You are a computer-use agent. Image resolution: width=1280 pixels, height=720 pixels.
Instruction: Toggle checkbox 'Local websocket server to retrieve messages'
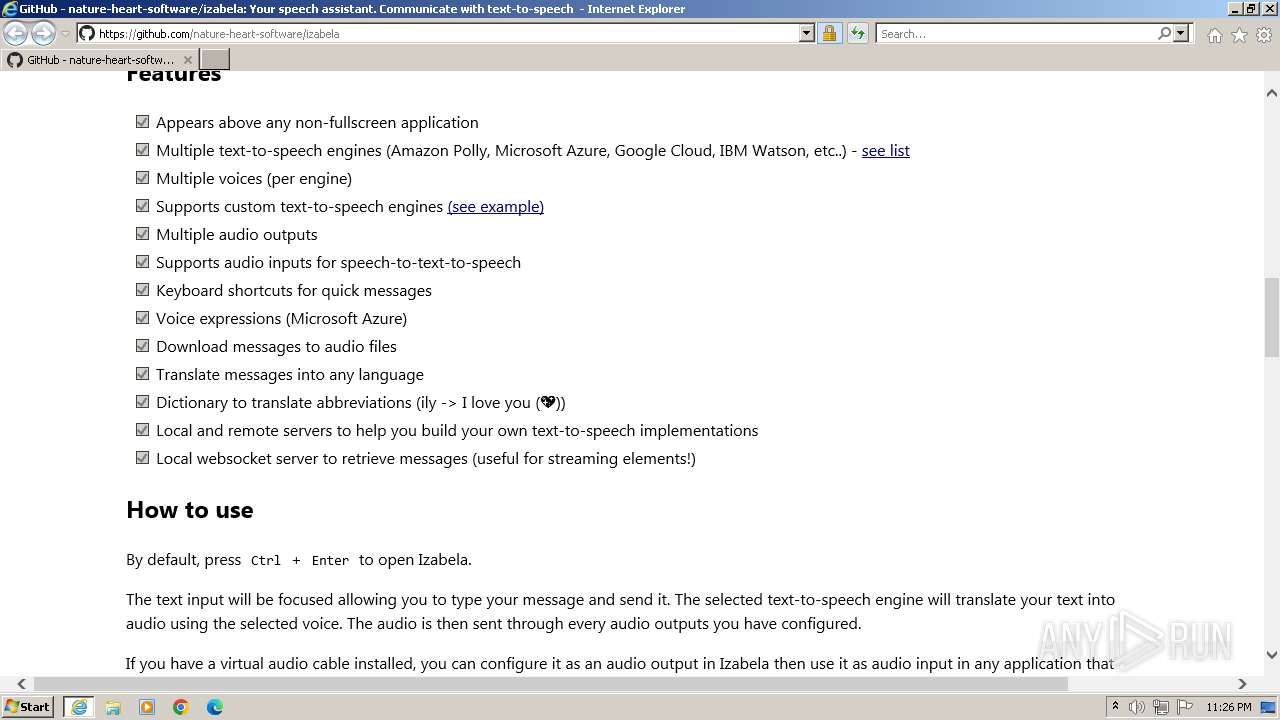(x=142, y=458)
